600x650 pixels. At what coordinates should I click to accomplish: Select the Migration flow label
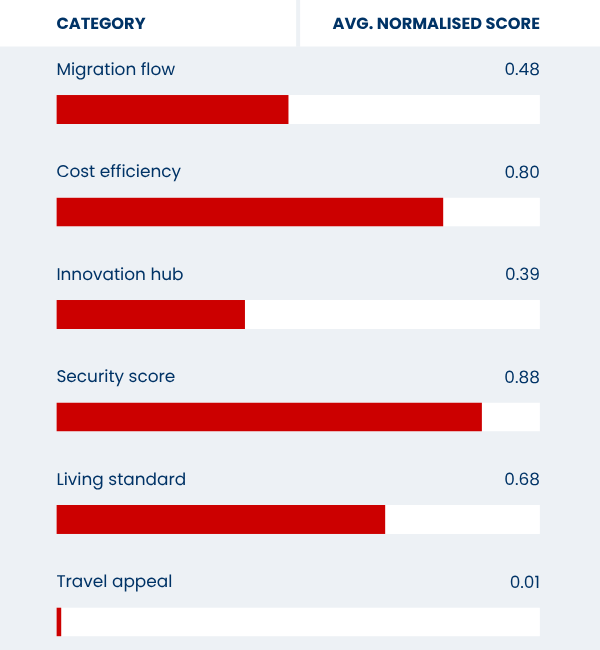tap(116, 69)
